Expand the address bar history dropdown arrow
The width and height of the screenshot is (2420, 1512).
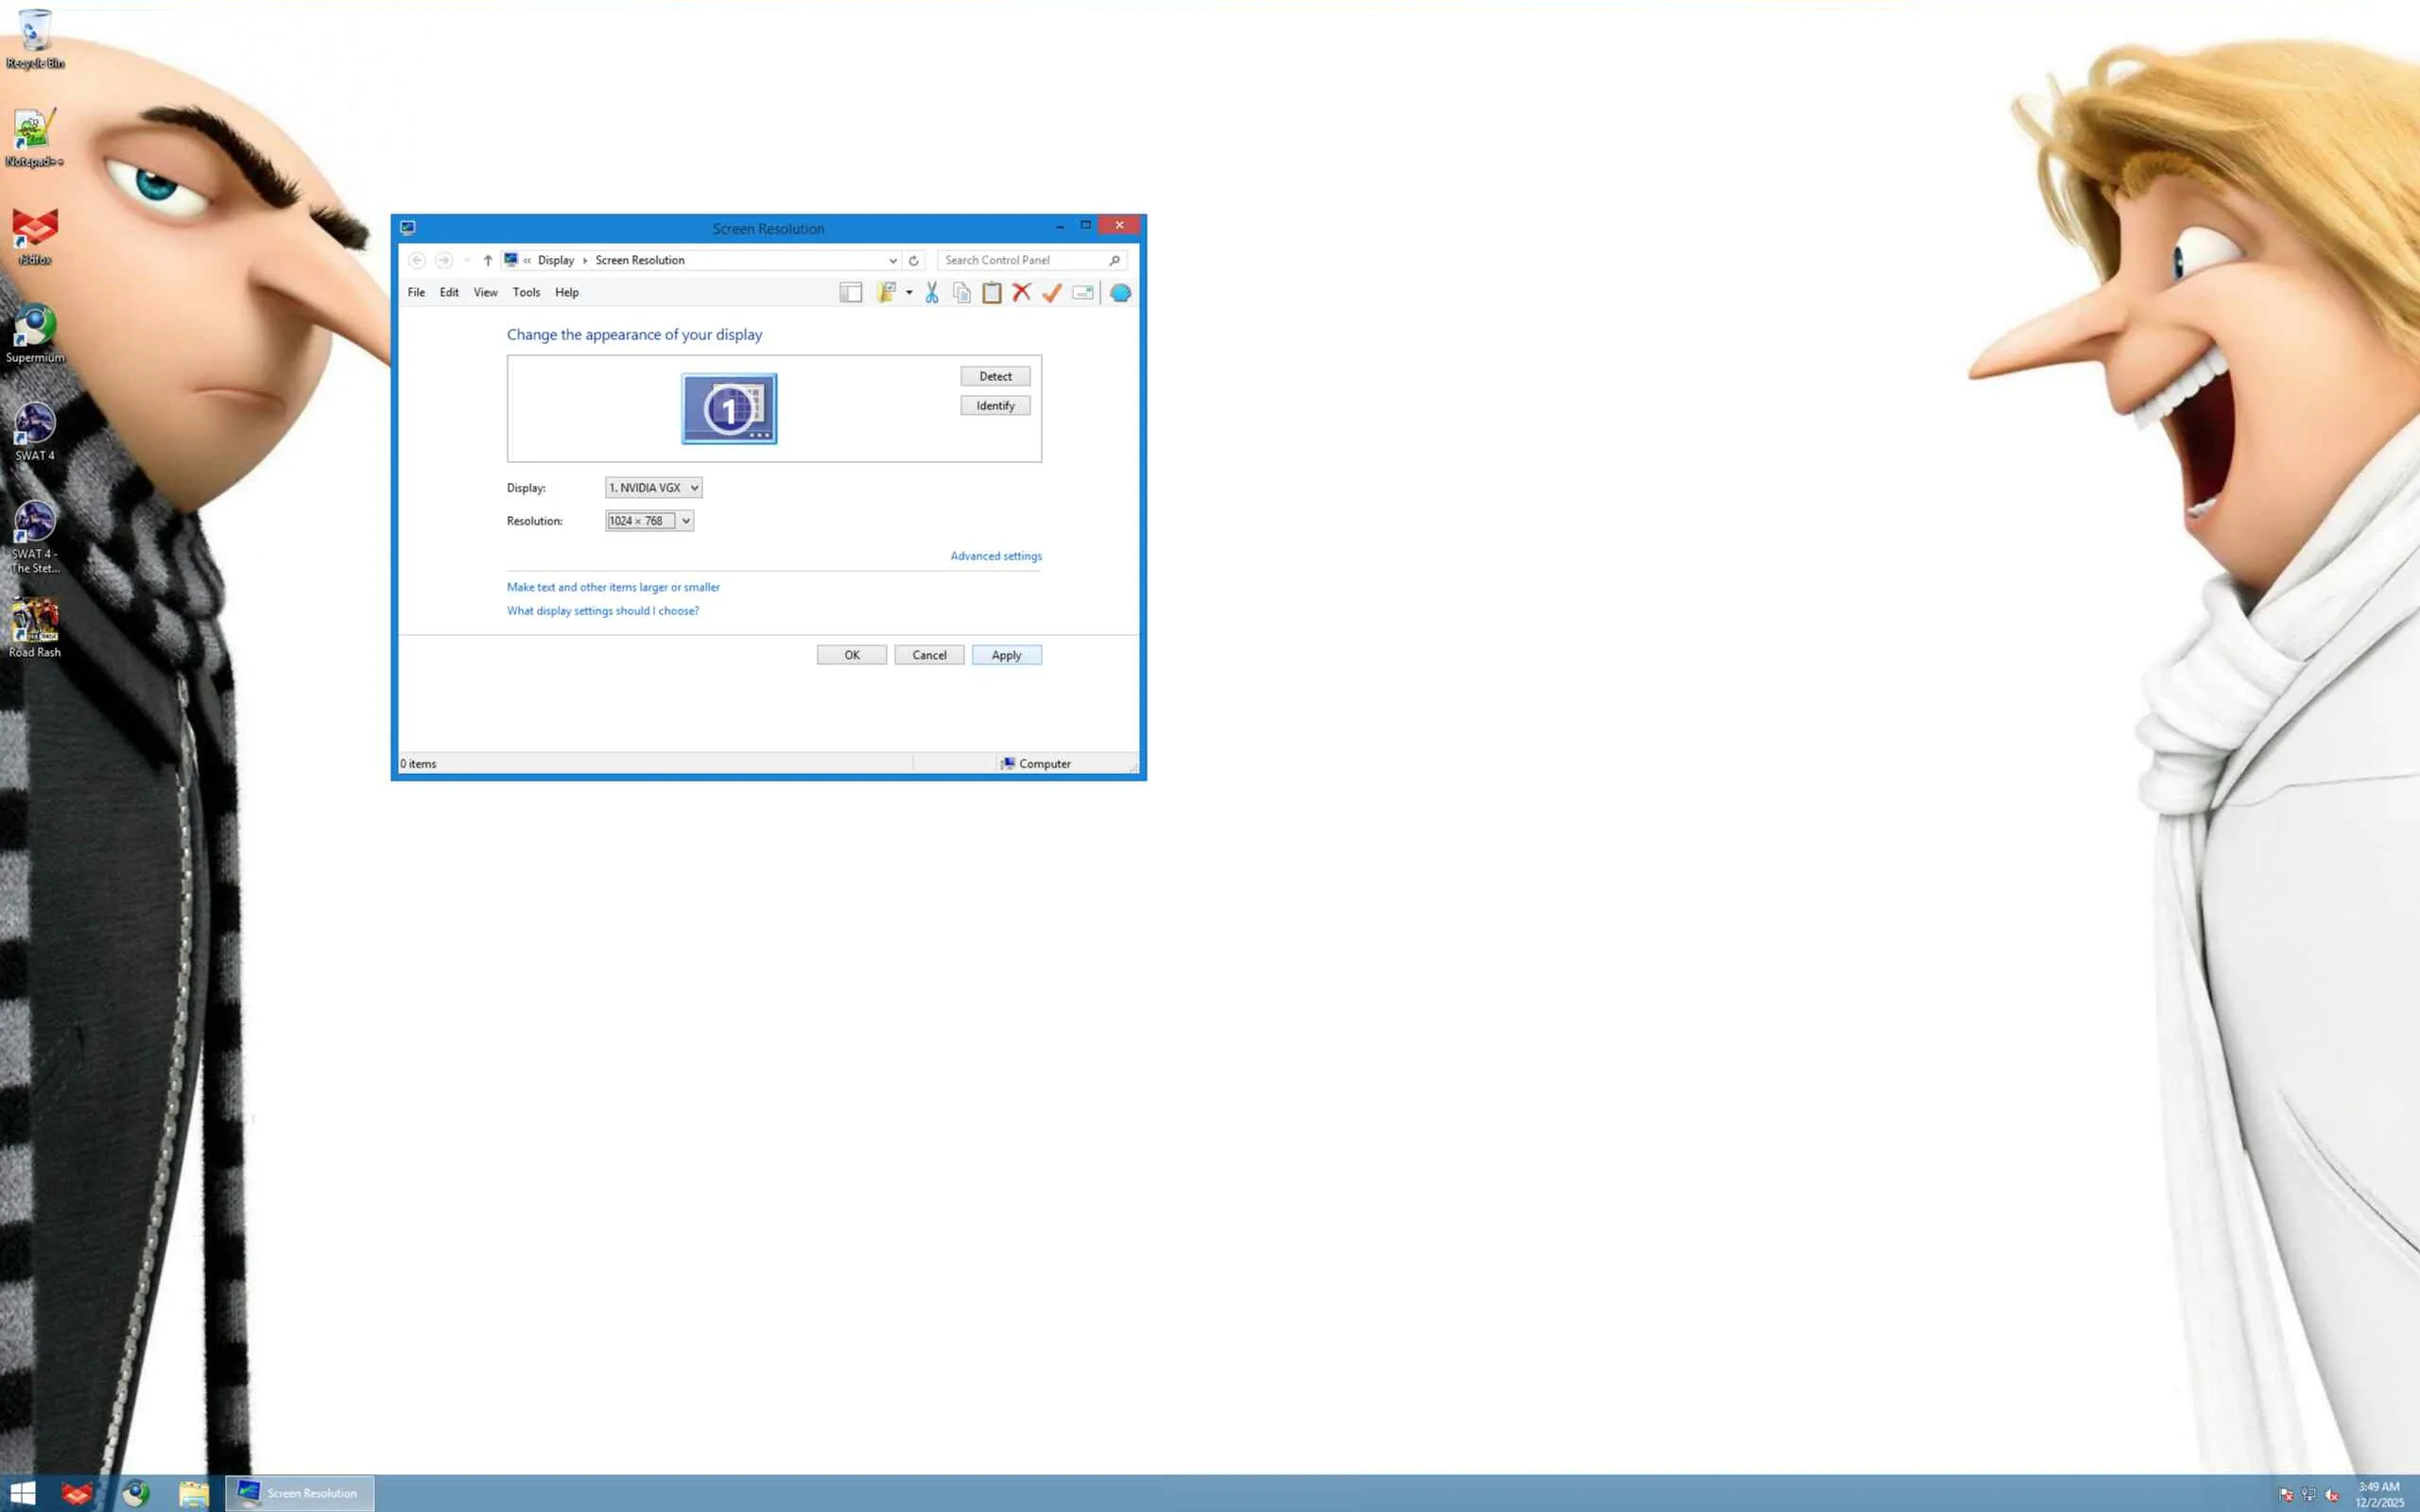coord(892,260)
